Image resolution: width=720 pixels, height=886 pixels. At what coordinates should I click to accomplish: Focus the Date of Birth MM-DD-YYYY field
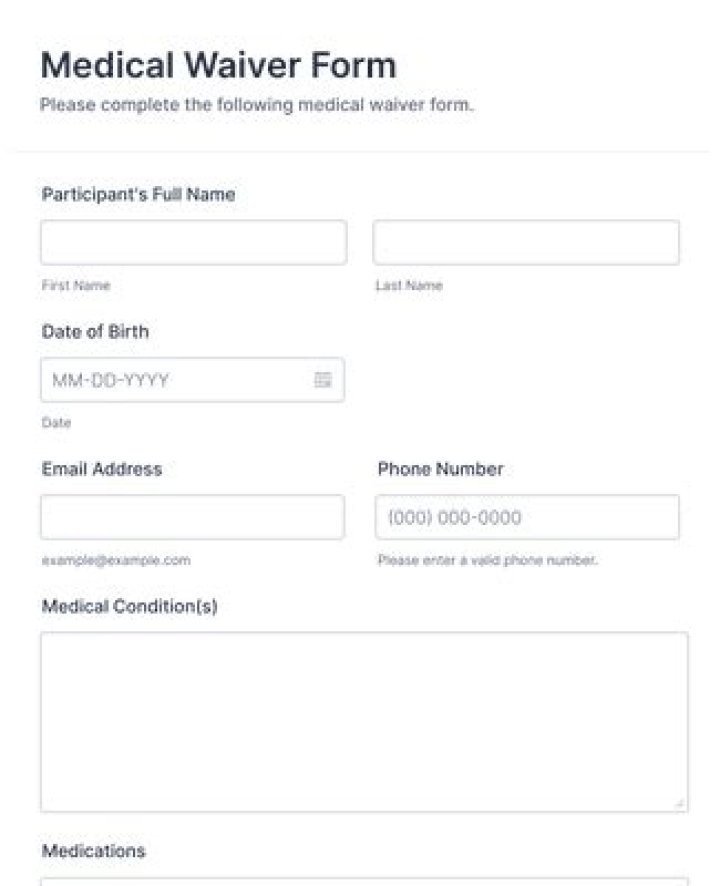[175, 380]
